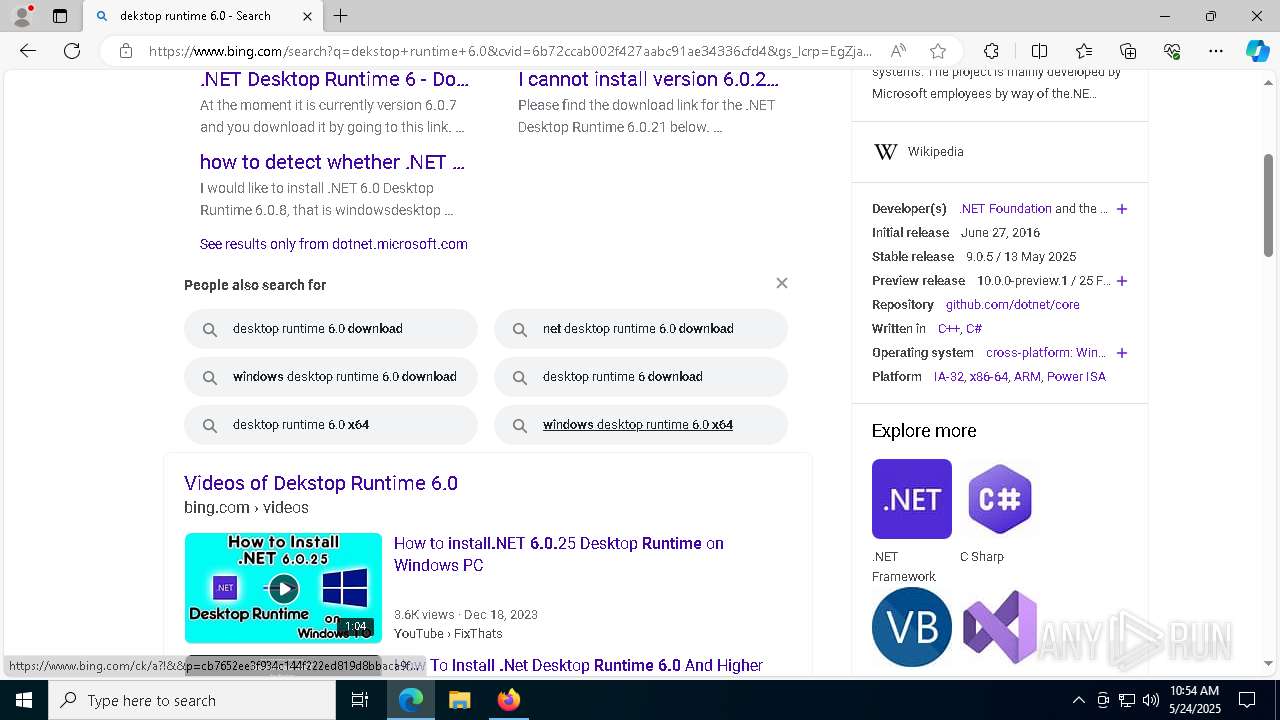Open C++ written-in link
This screenshot has height=720, width=1280.
pos(949,329)
